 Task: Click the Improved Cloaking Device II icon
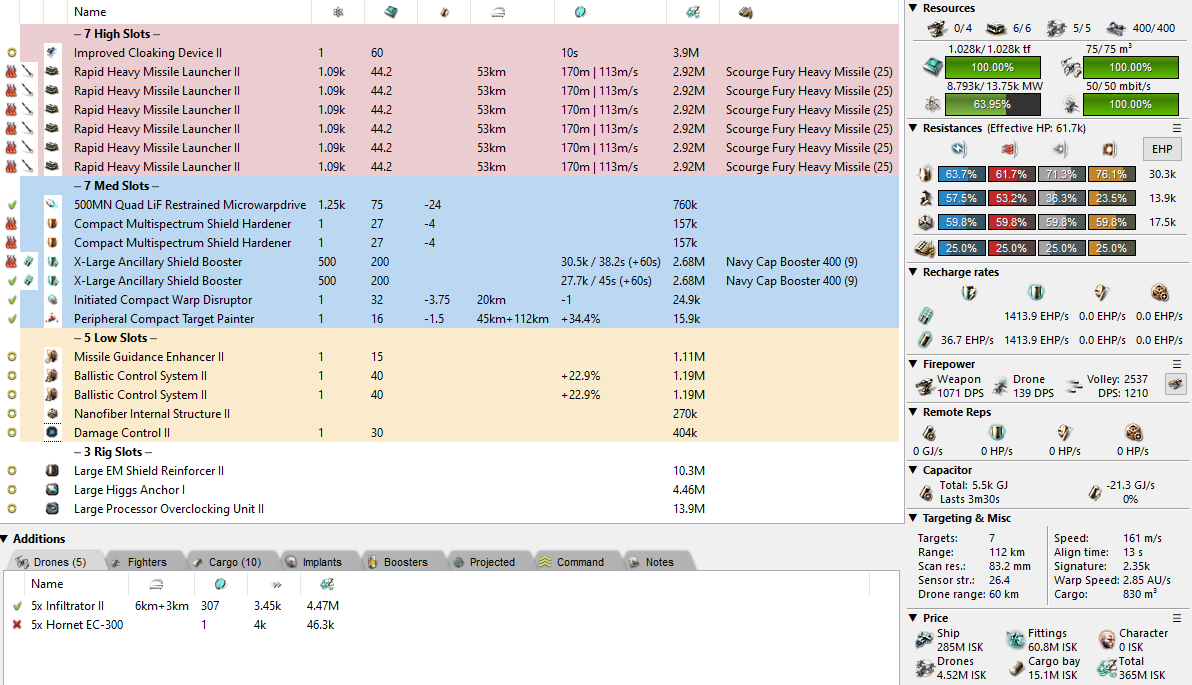click(x=53, y=53)
